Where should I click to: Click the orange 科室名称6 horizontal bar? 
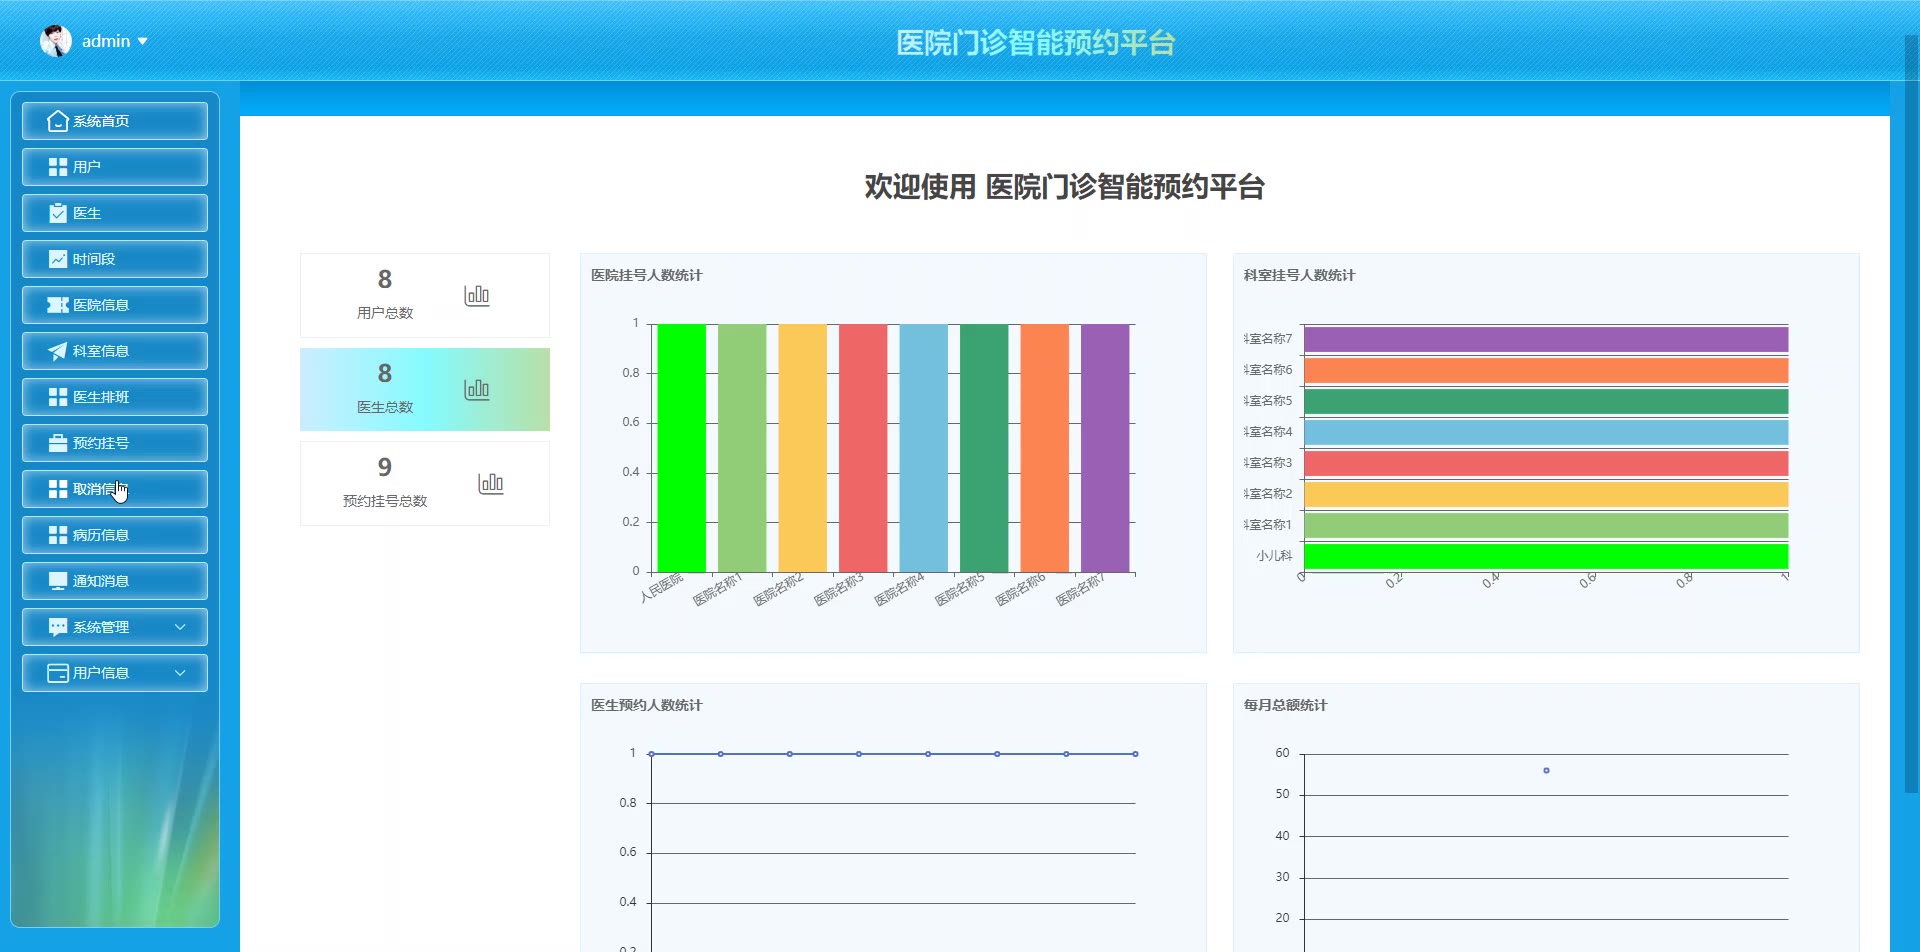1546,370
